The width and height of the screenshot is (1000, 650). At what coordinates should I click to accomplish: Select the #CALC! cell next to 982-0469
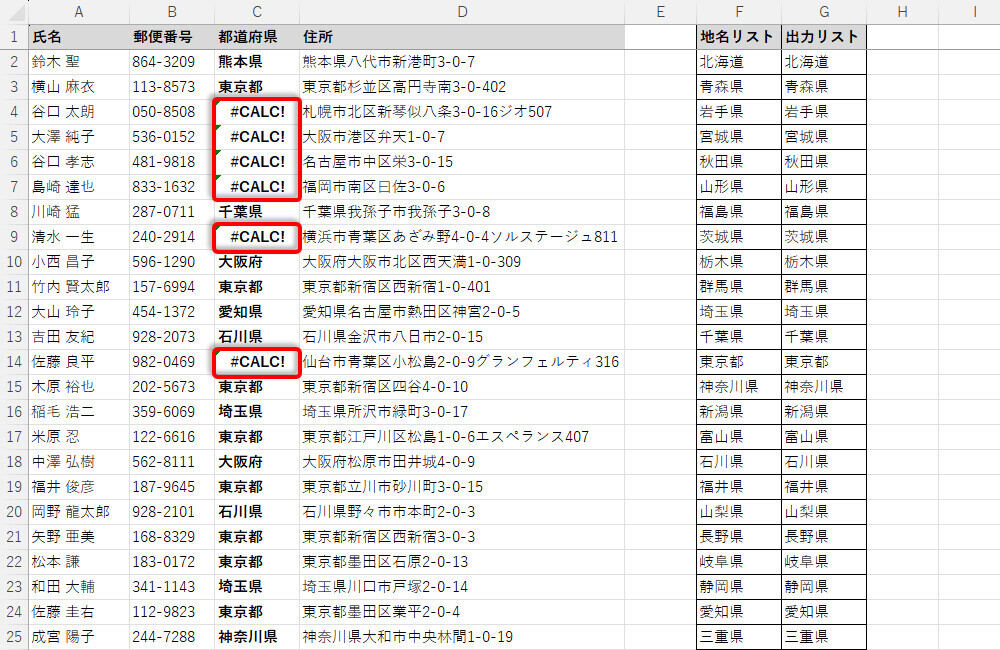click(x=256, y=362)
